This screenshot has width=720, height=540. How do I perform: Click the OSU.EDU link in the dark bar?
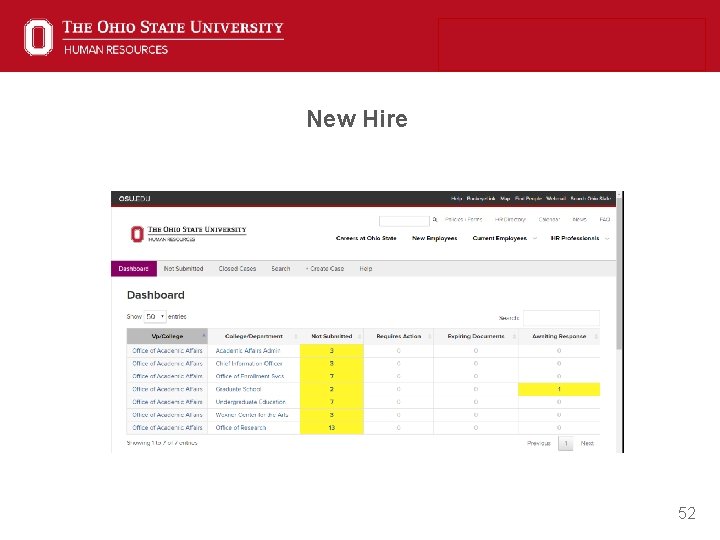135,198
